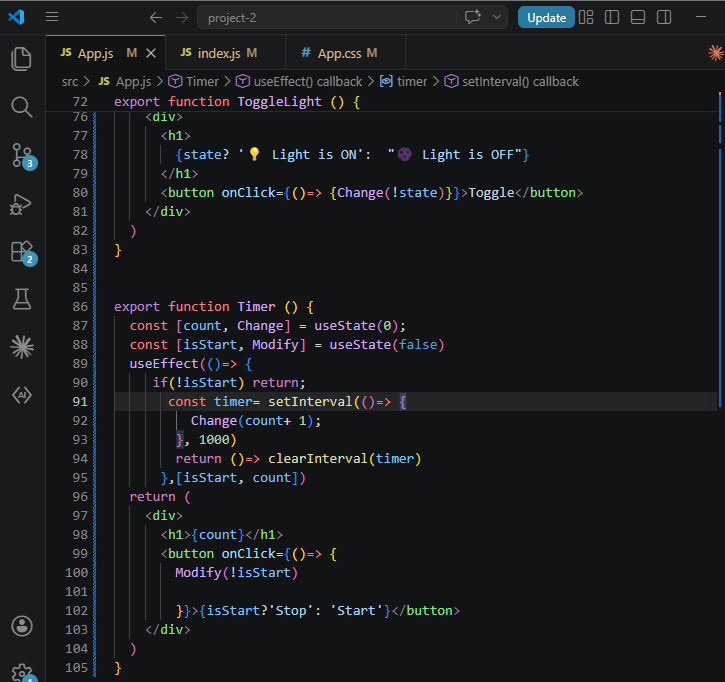Screen dimensions: 725x682
Task: Select src in the breadcrumb
Action: tap(70, 82)
